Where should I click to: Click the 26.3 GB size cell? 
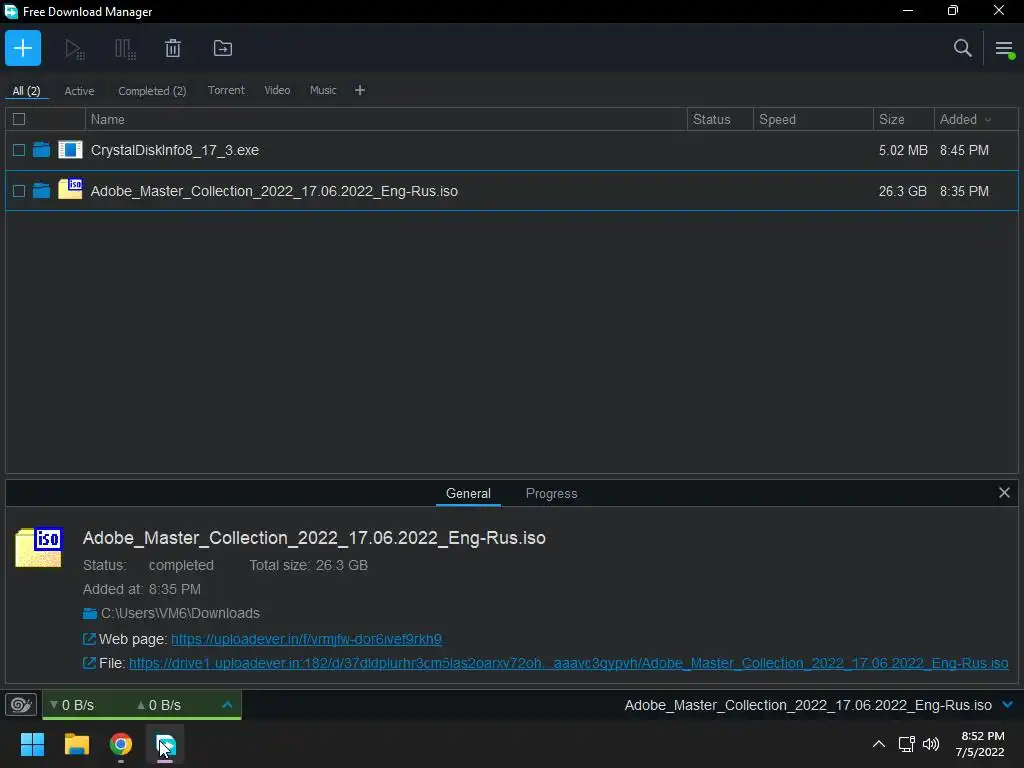(x=903, y=191)
